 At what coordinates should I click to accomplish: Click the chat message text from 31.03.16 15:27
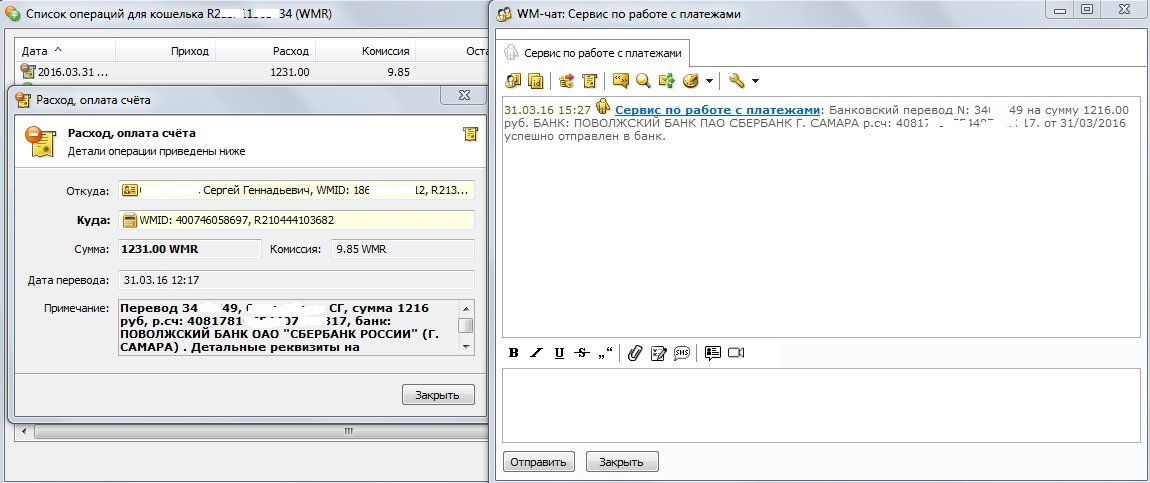click(x=817, y=123)
